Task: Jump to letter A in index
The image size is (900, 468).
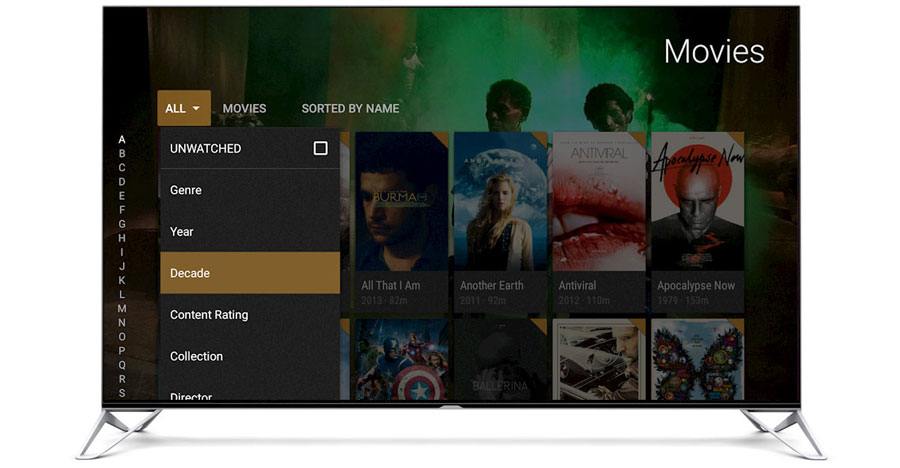Action: (122, 140)
